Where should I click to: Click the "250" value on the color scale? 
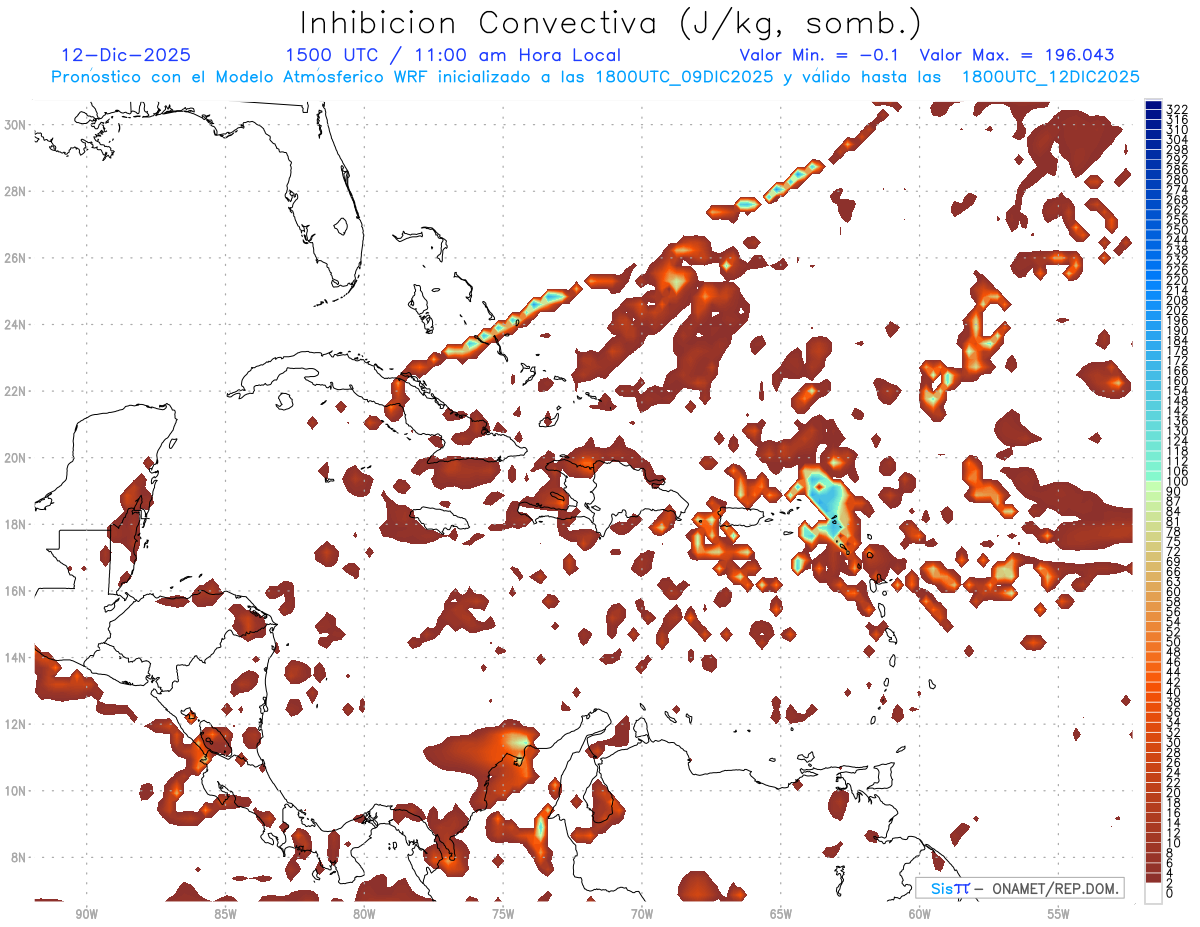1176,230
